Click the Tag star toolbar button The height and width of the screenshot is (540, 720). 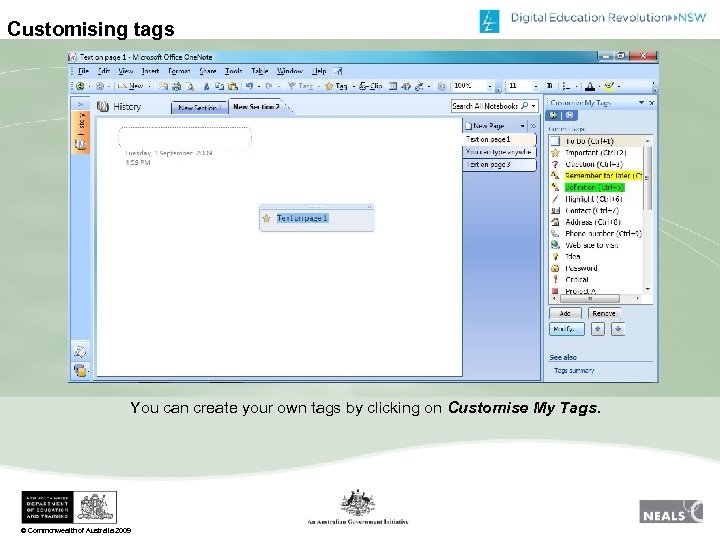pos(337,86)
